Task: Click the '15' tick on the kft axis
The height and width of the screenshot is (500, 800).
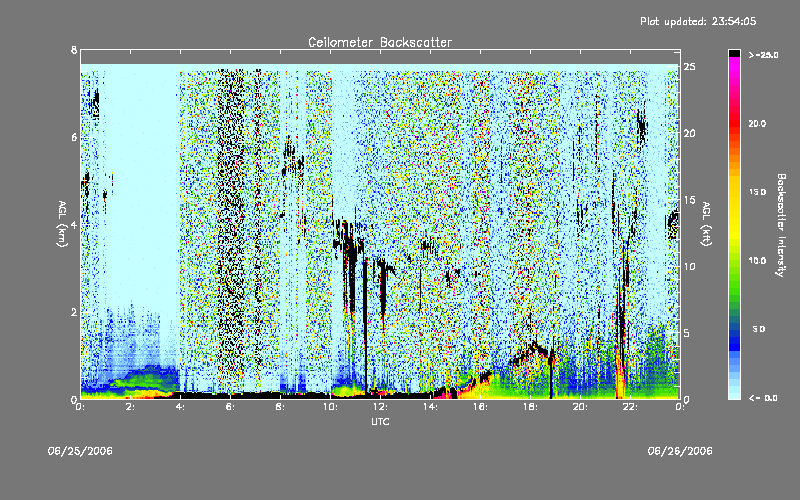Action: click(690, 200)
